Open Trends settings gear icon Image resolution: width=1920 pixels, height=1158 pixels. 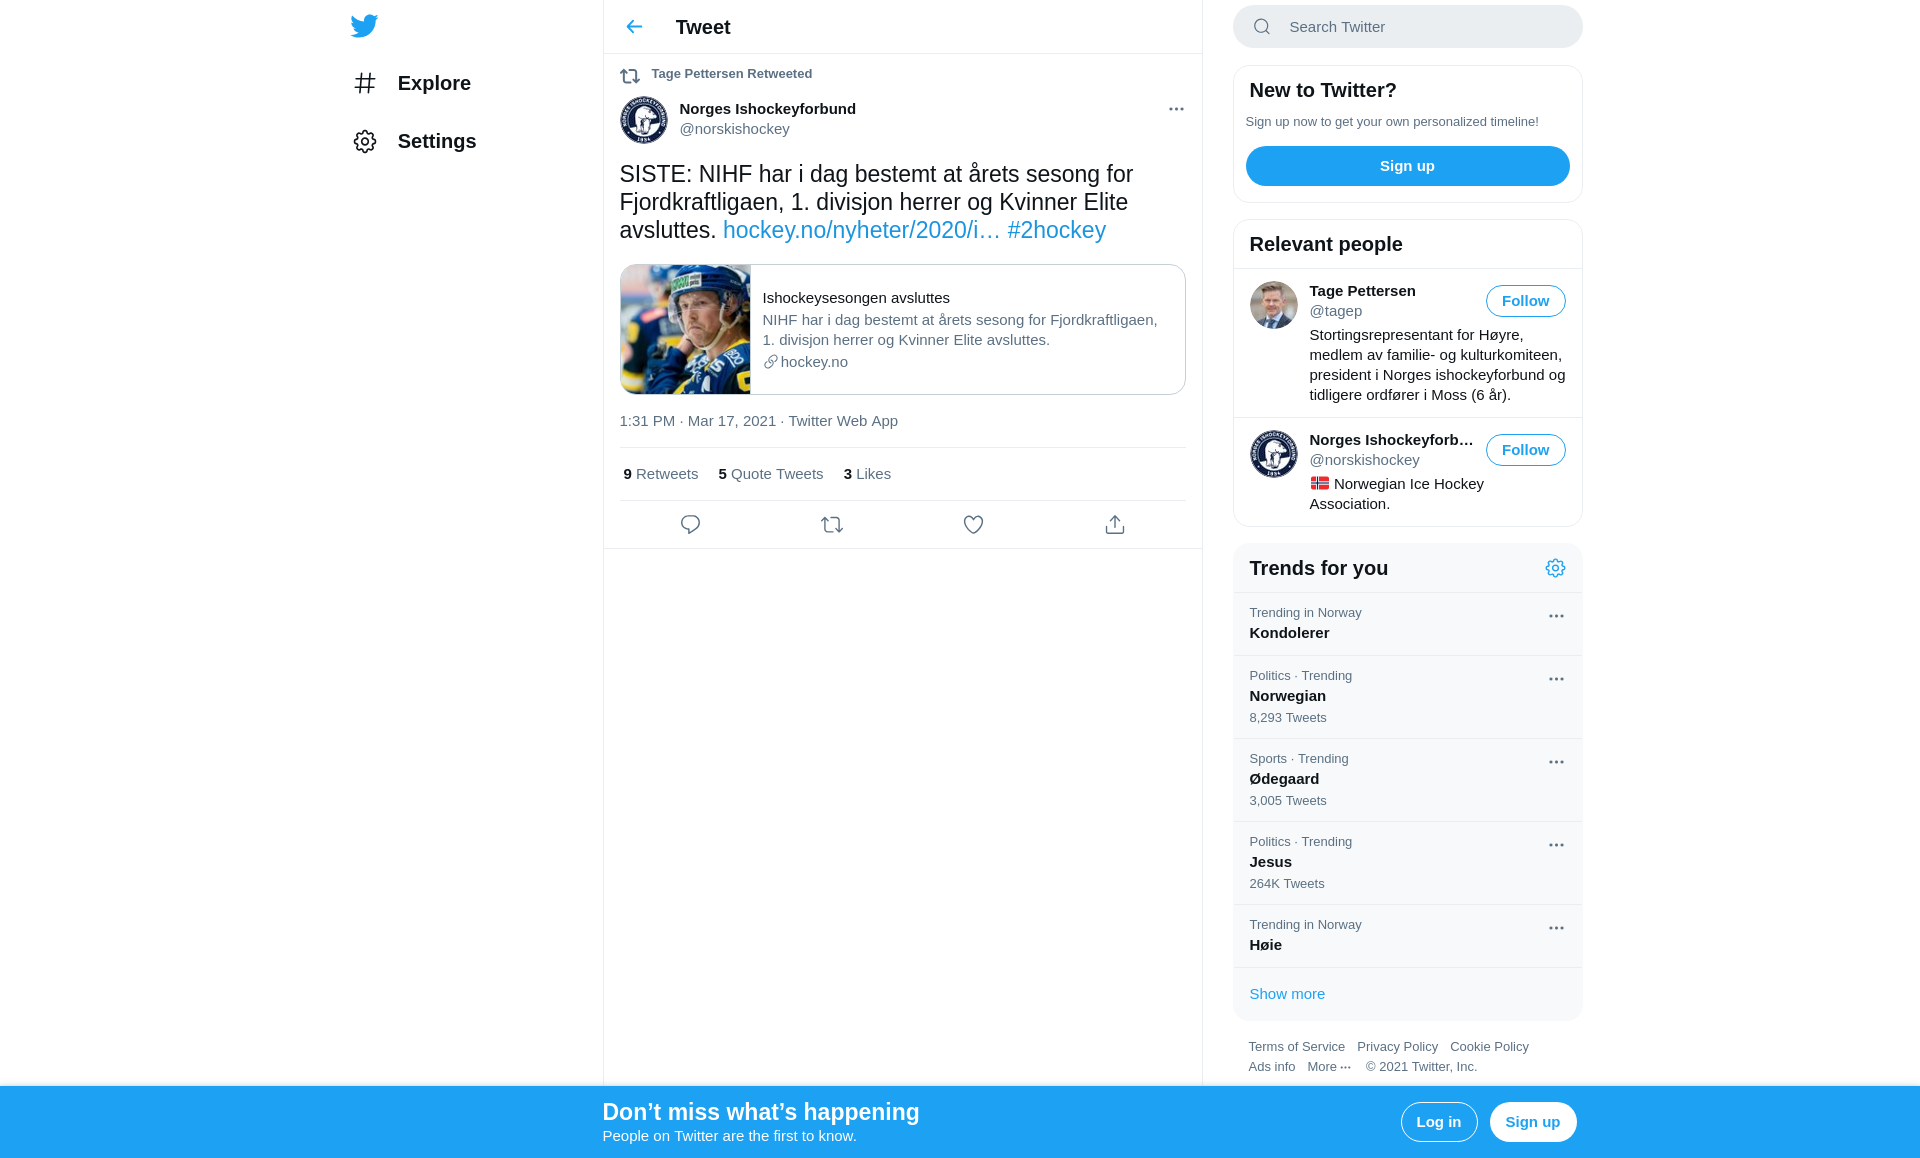pos(1555,568)
